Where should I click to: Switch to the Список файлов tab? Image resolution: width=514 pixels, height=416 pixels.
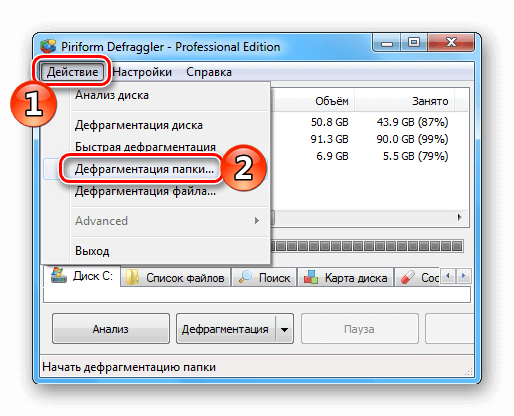click(176, 278)
